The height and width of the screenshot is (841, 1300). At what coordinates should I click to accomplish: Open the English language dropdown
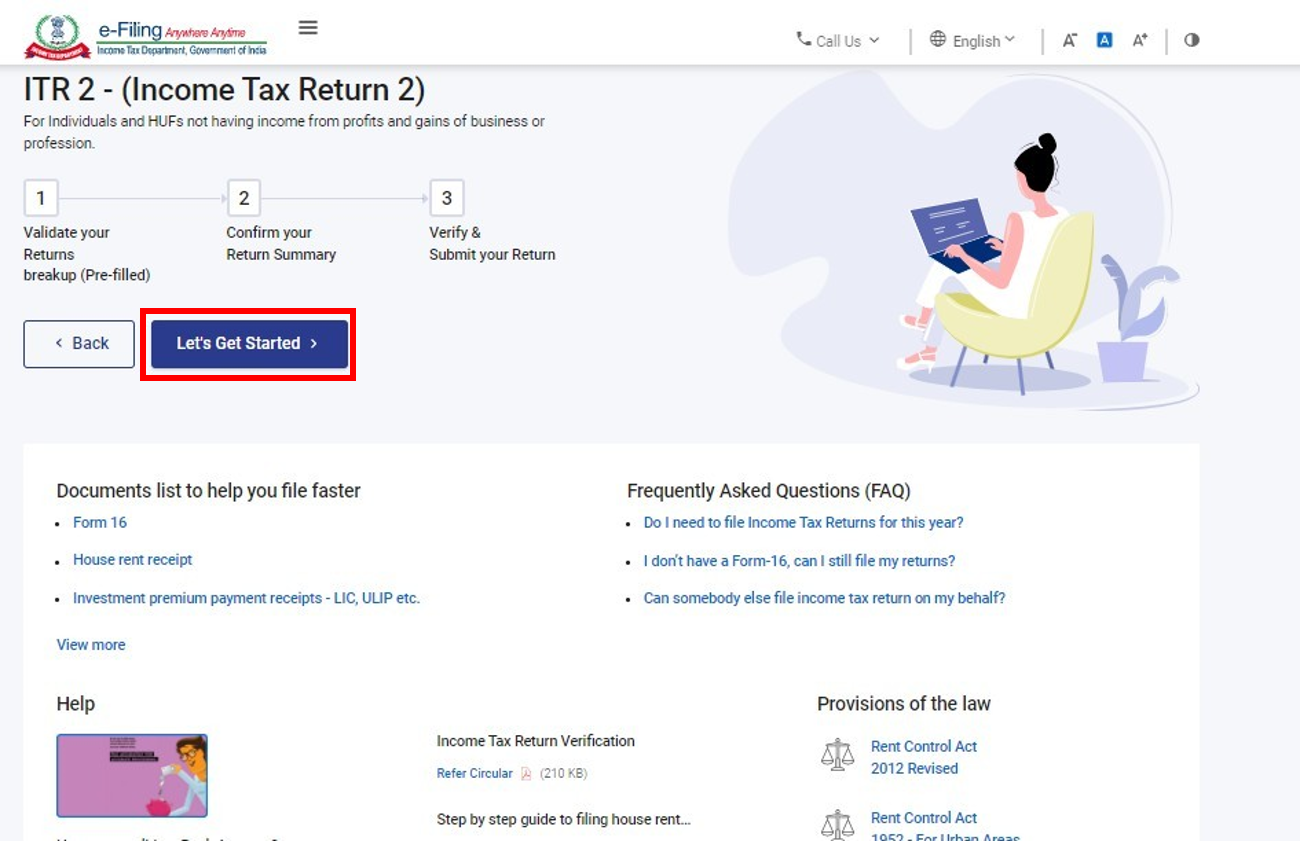point(972,41)
